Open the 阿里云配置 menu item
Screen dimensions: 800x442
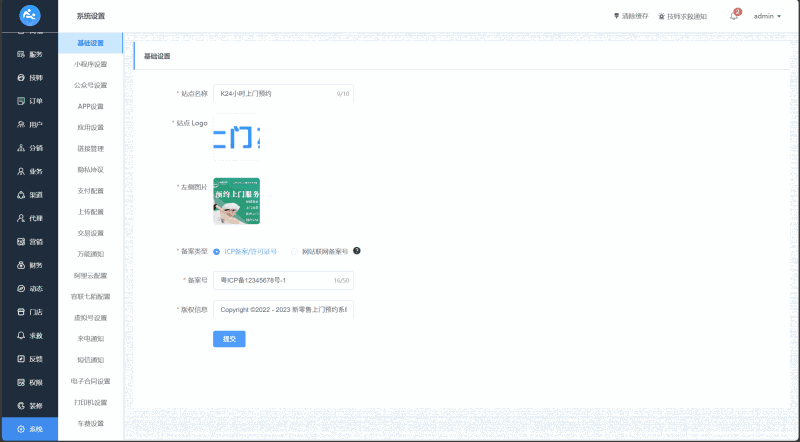(90, 276)
